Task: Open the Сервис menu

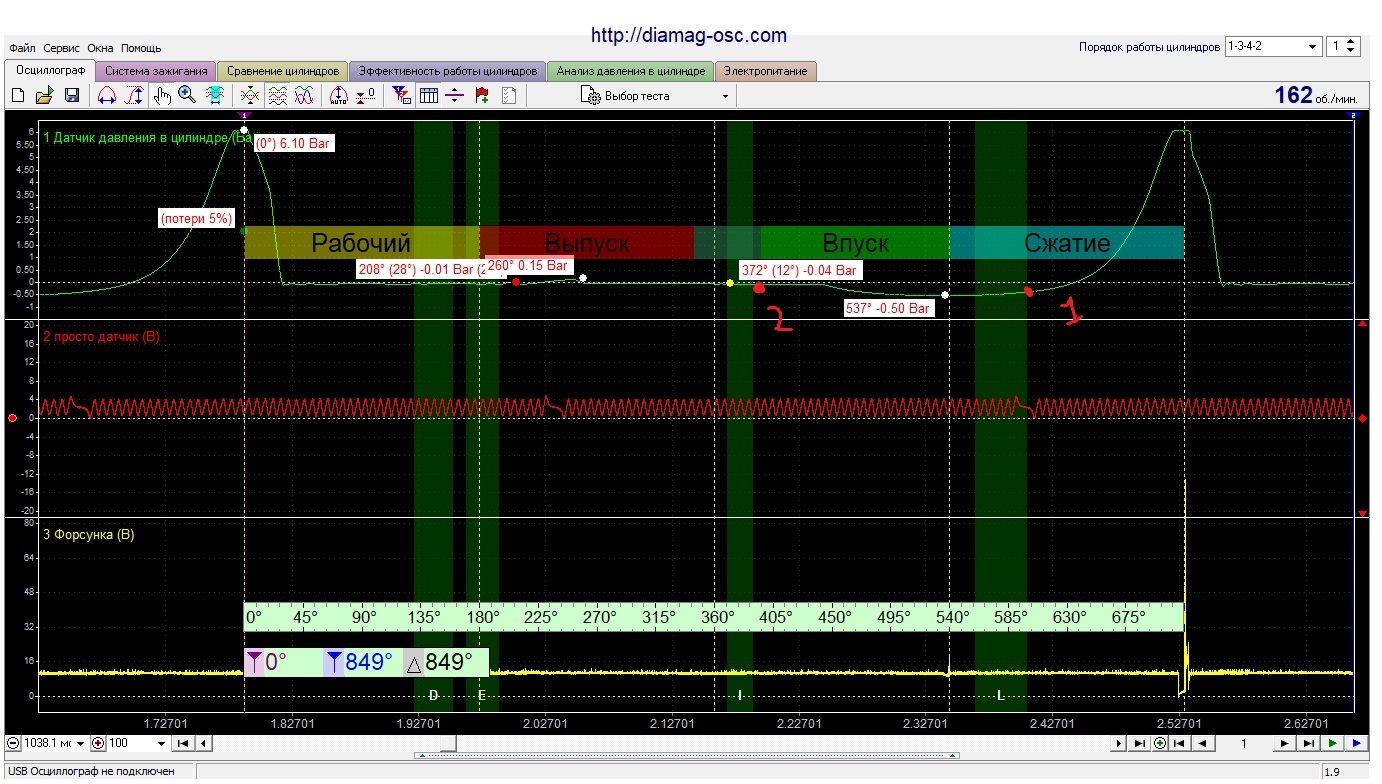Action: pyautogui.click(x=61, y=48)
